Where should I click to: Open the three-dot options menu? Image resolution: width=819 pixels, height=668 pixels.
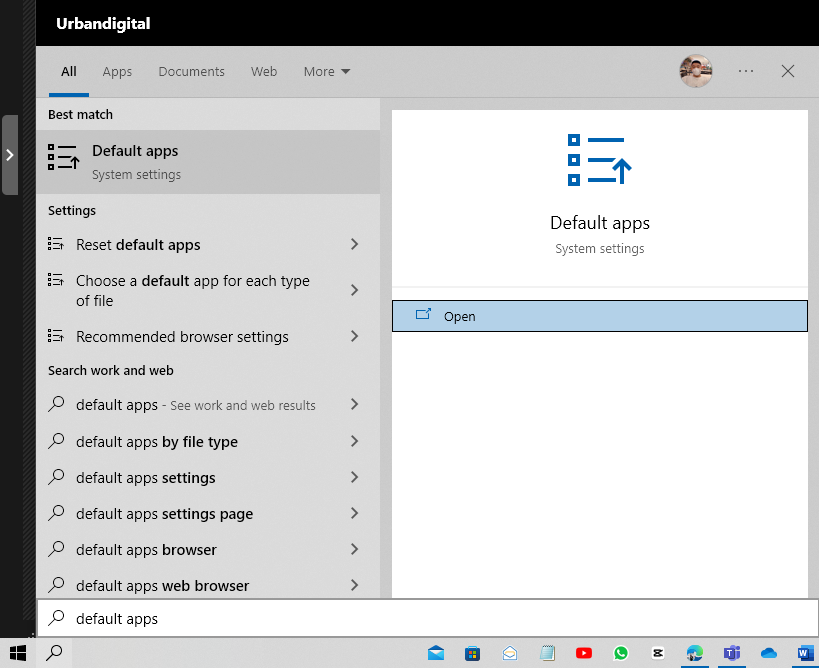coord(746,71)
